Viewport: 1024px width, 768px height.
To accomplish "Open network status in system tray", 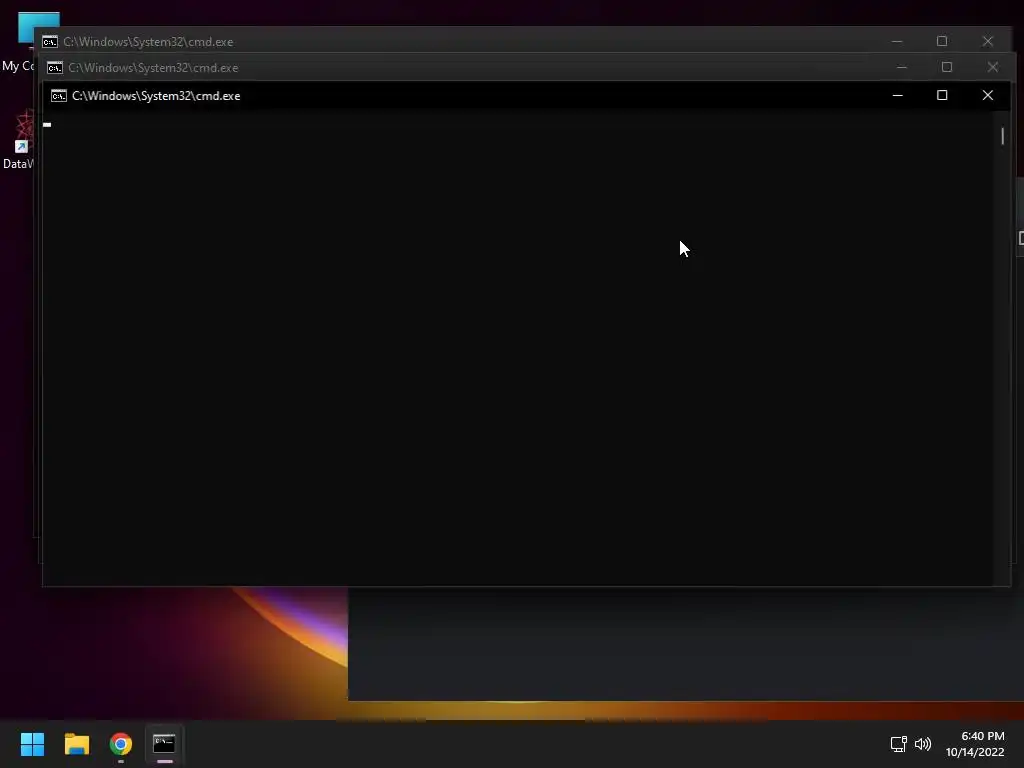I will point(899,744).
